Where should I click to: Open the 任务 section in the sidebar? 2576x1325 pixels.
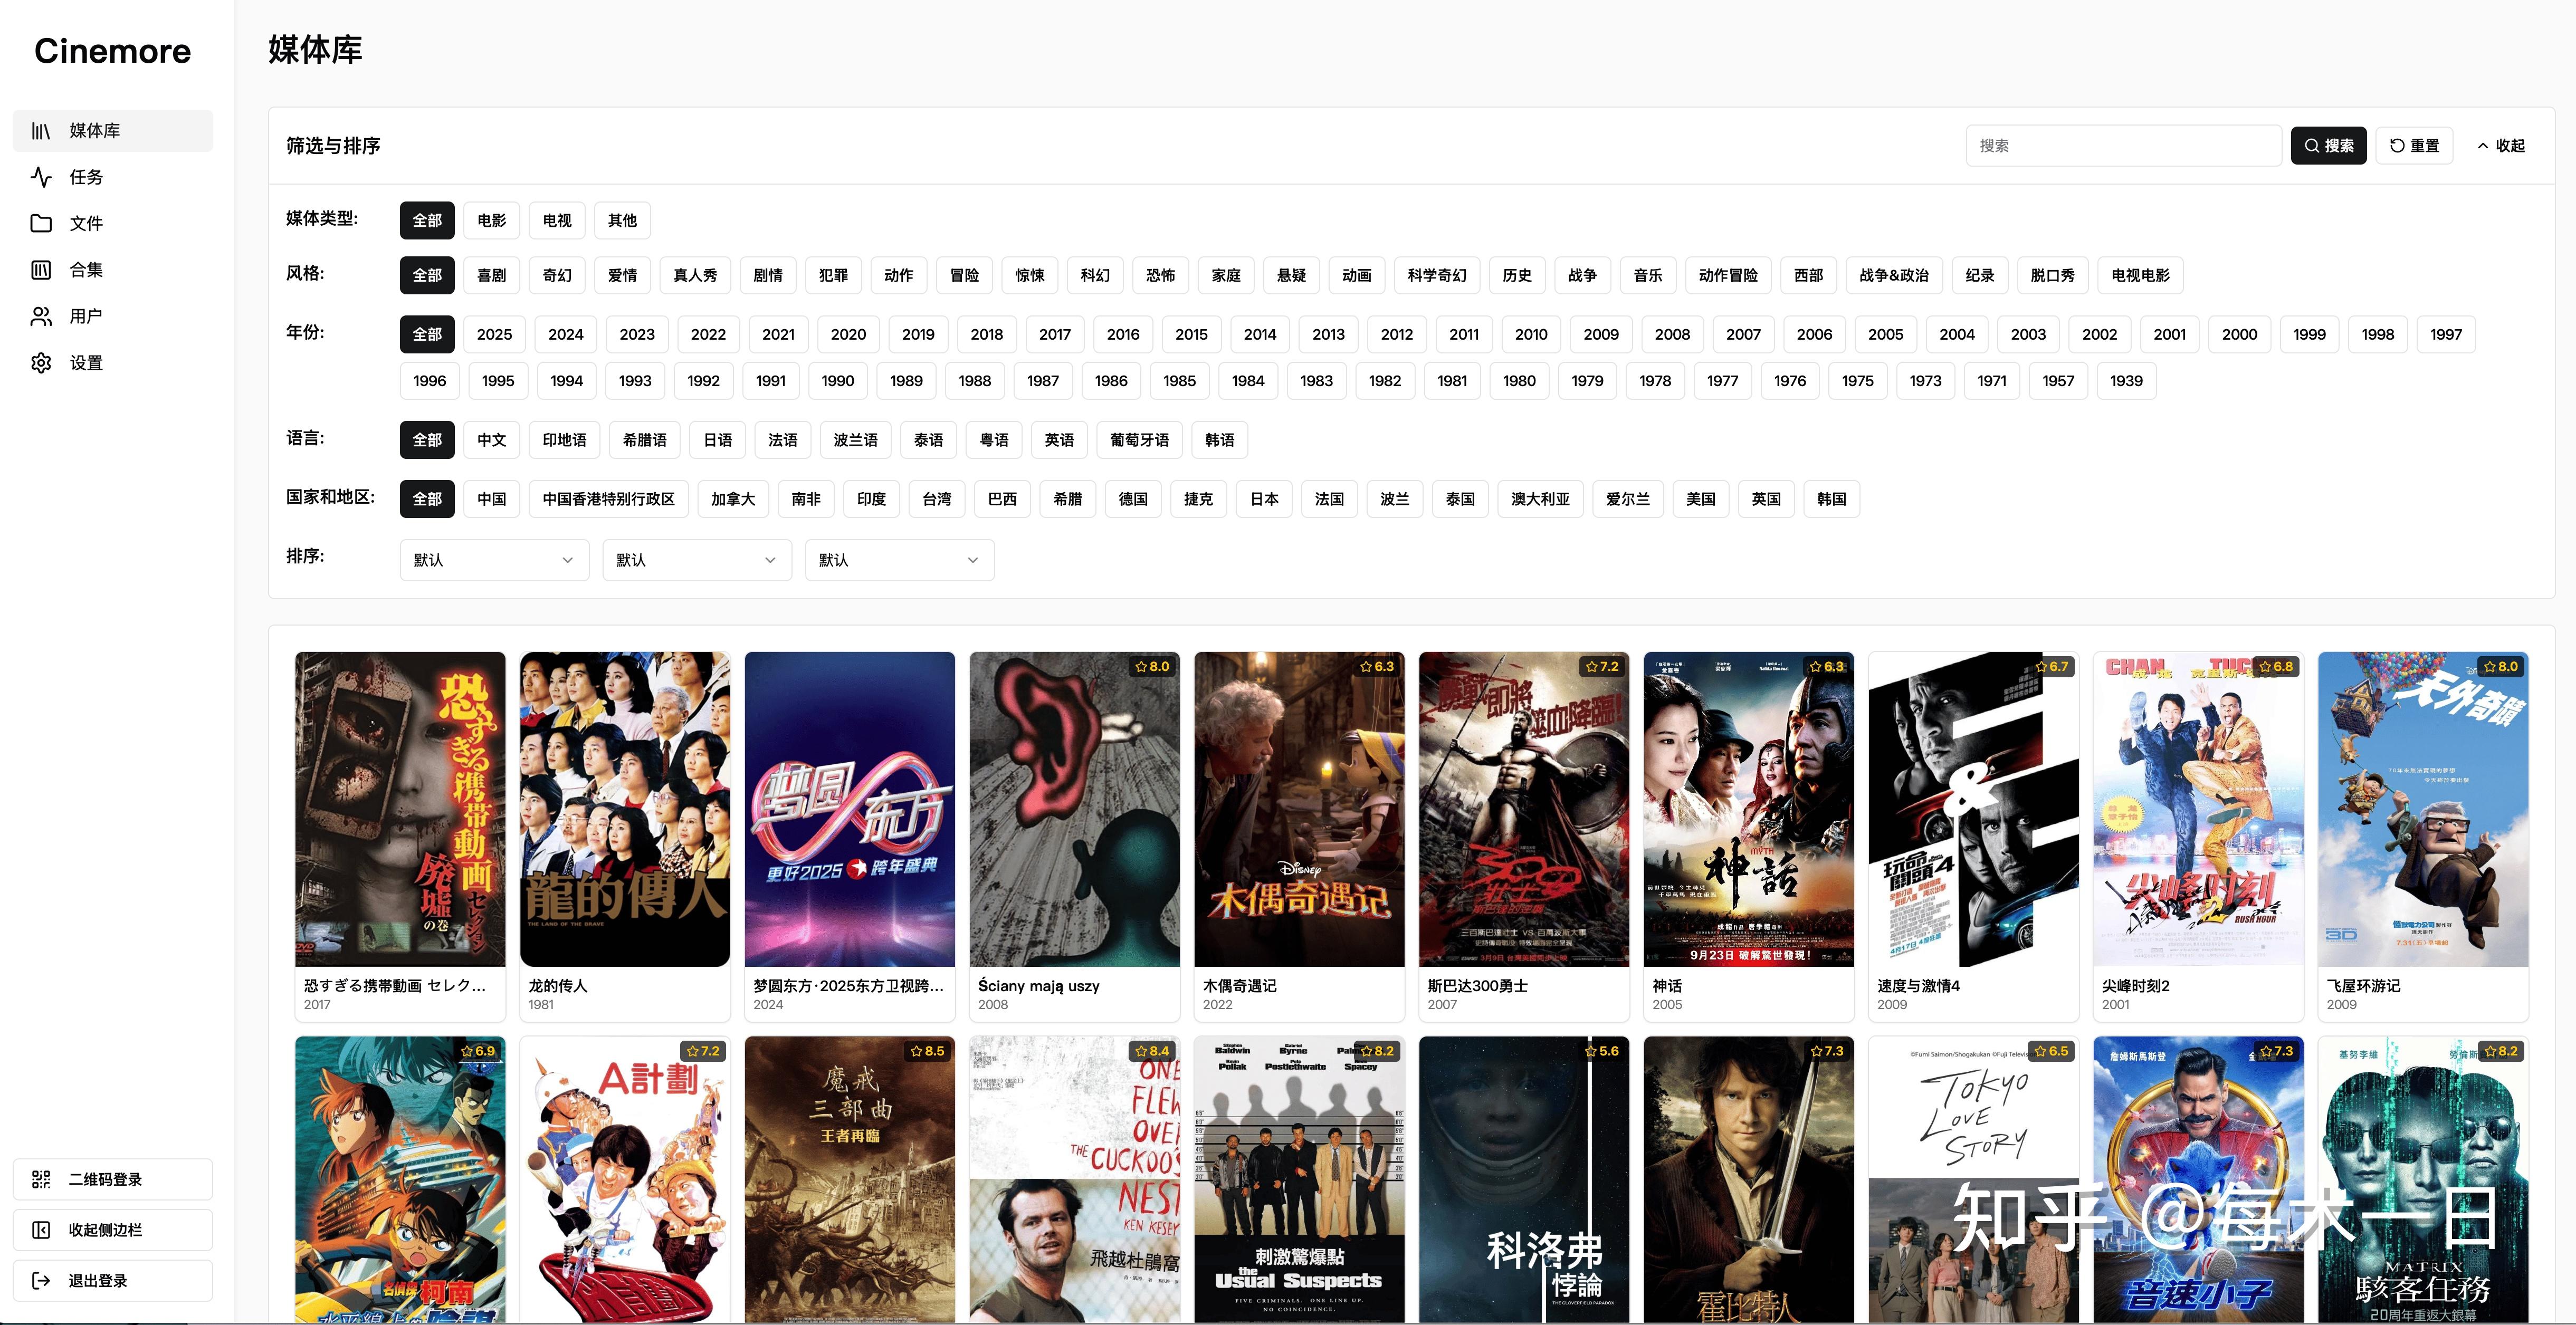(85, 177)
